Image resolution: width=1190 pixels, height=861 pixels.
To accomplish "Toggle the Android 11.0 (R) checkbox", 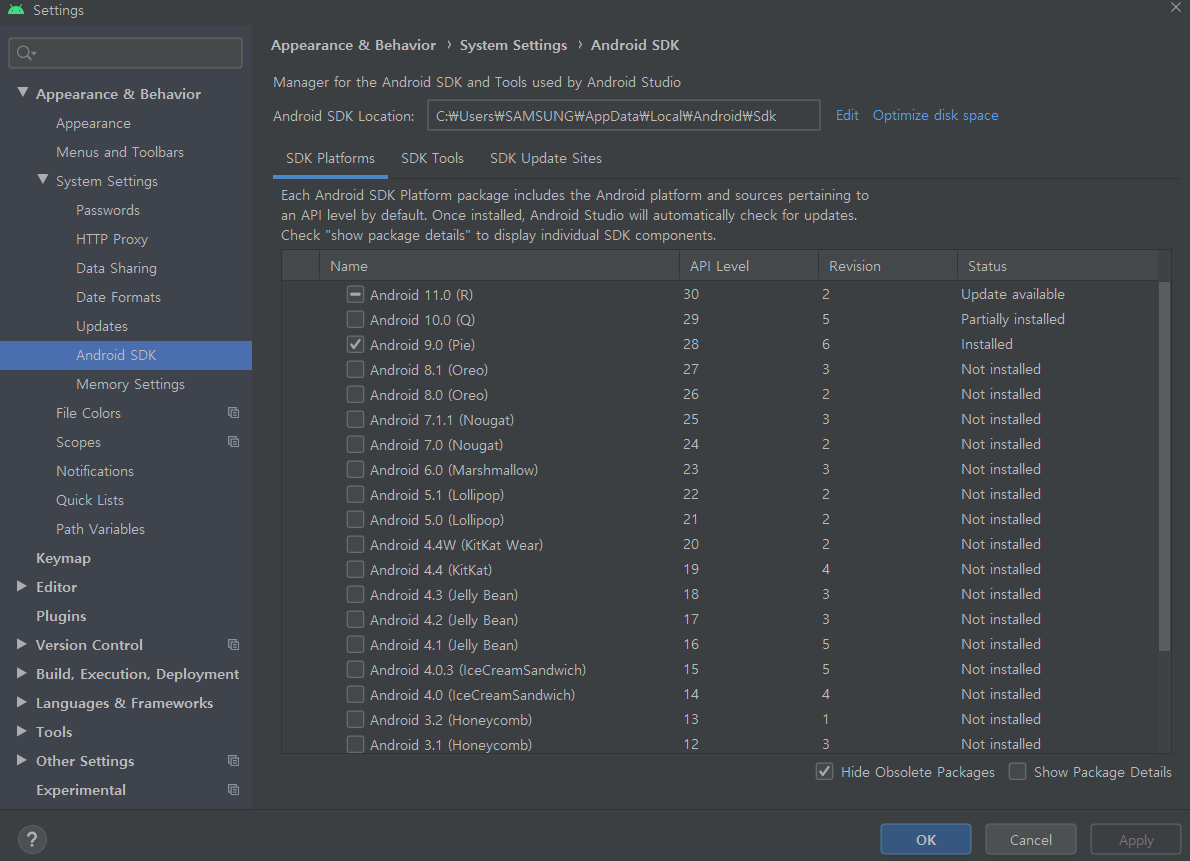I will [x=355, y=294].
